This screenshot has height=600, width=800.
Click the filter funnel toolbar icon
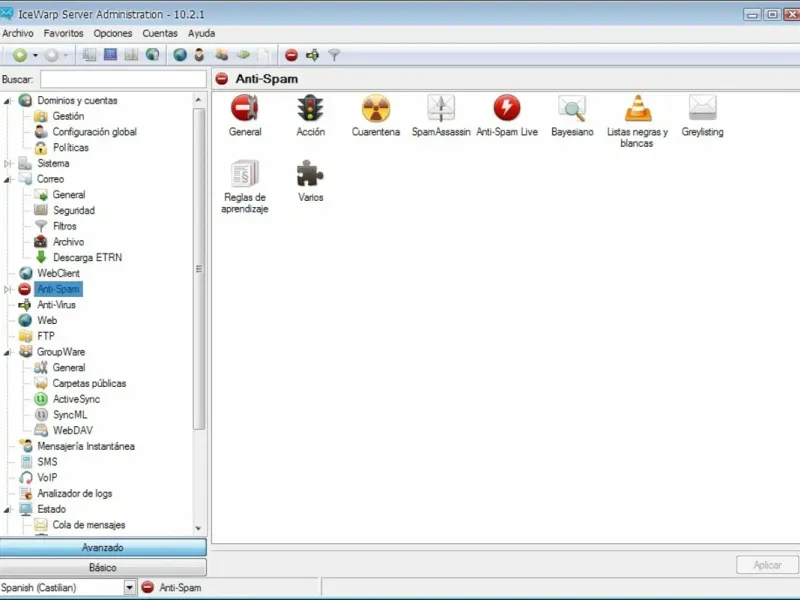point(334,55)
